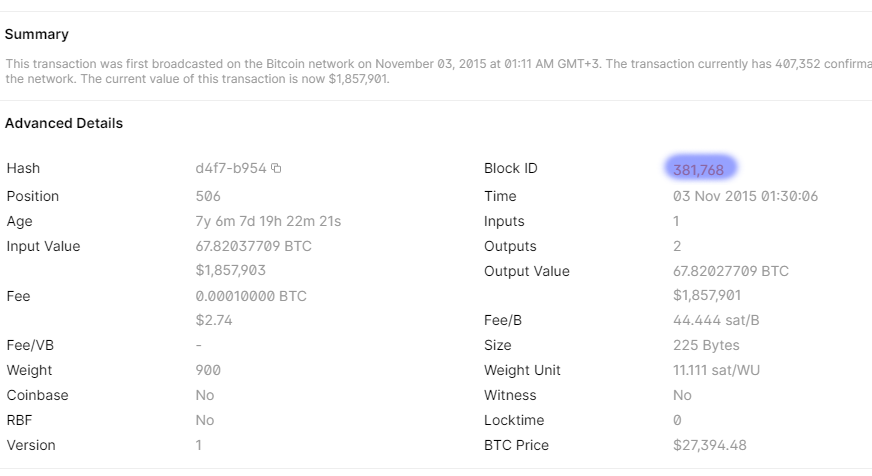Click the Advanced Details heading
872x476 pixels.
click(64, 123)
